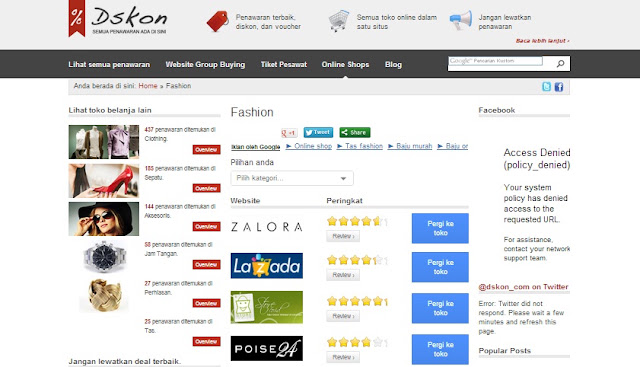640x367 pixels.
Task: Focus the Google custom search field
Action: pos(495,61)
